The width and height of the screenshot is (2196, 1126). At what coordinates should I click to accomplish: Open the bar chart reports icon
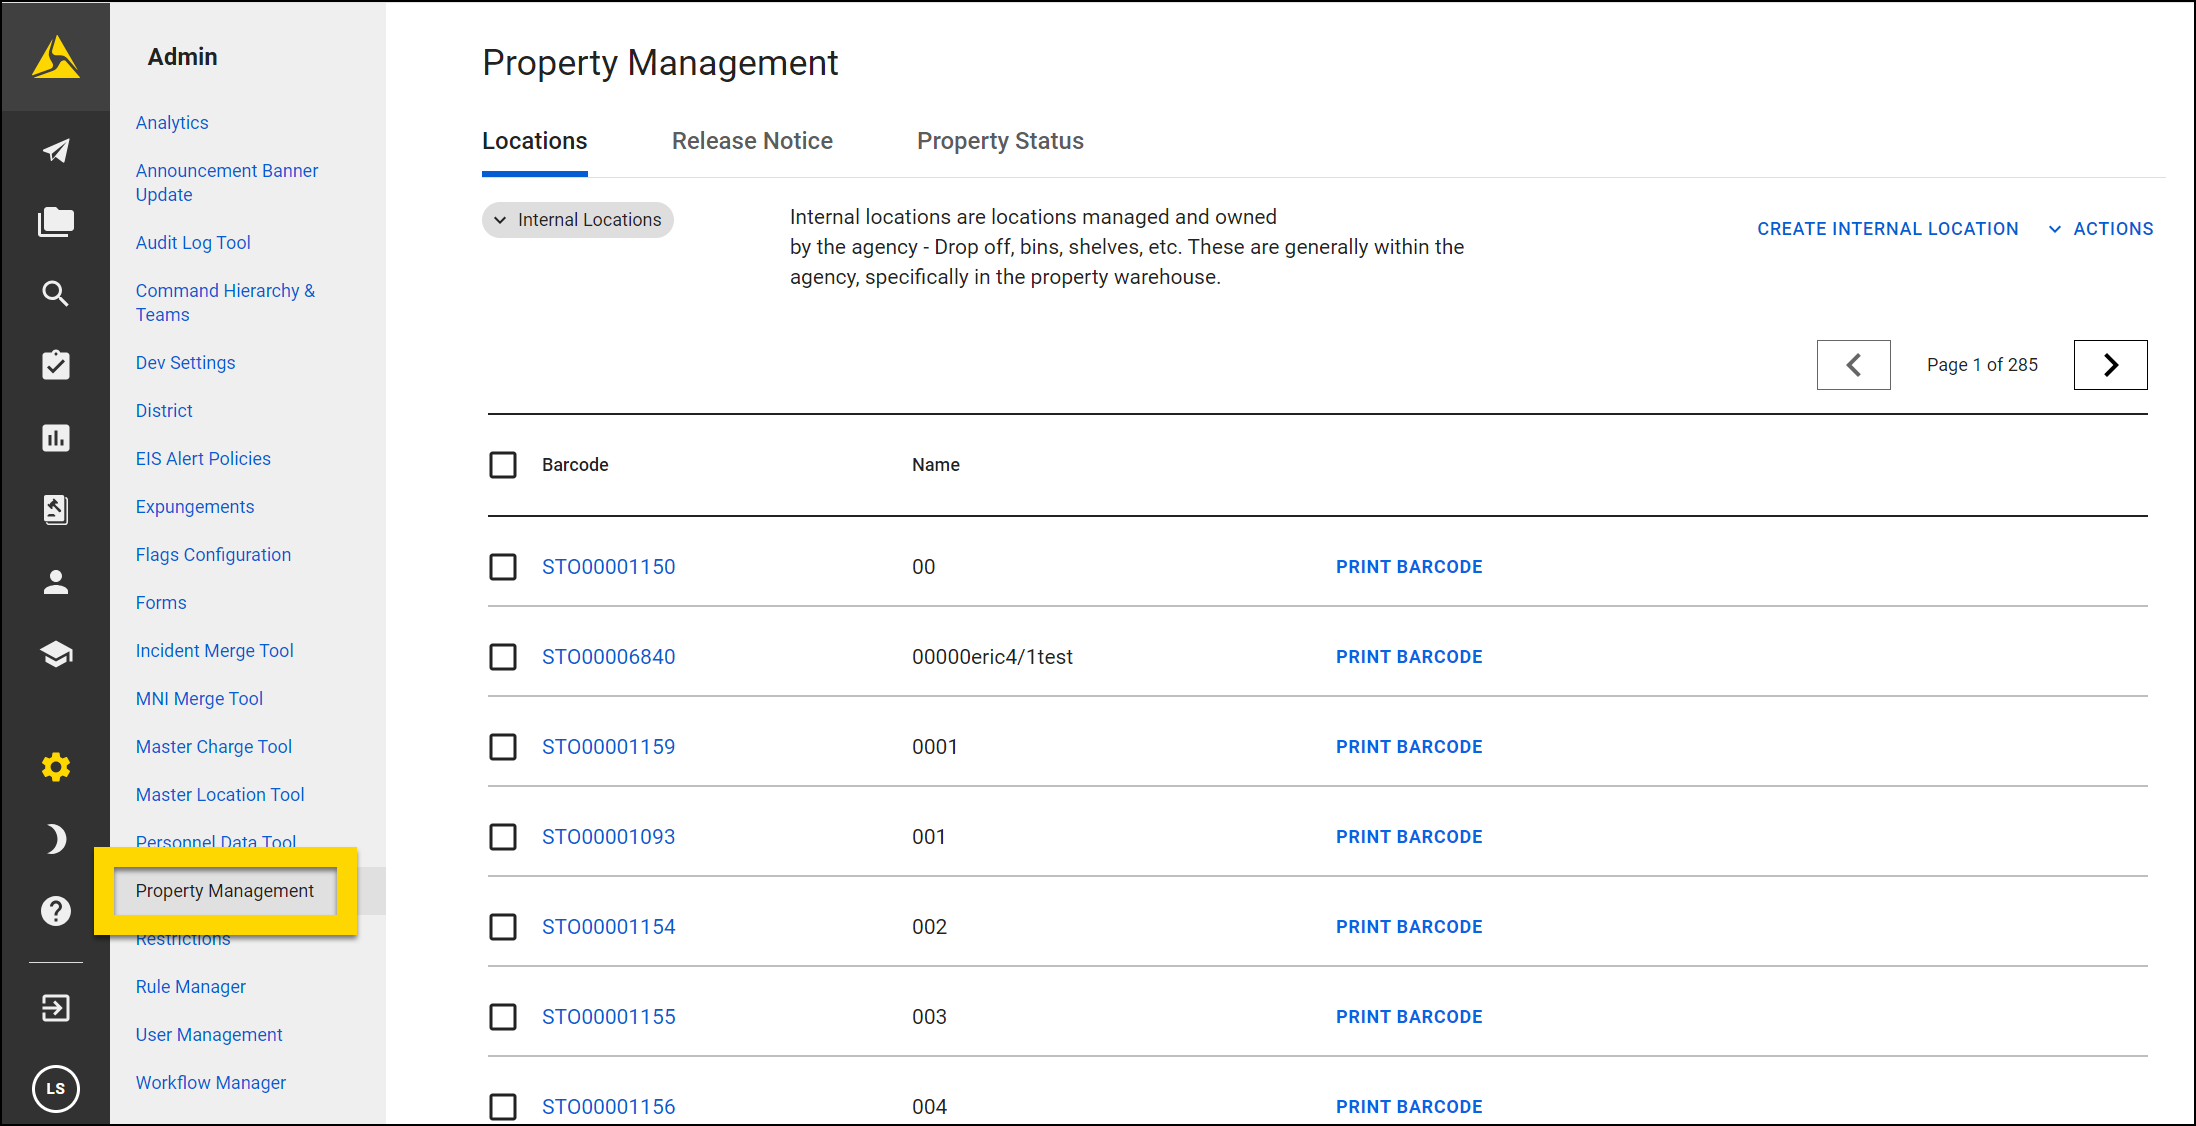55,438
